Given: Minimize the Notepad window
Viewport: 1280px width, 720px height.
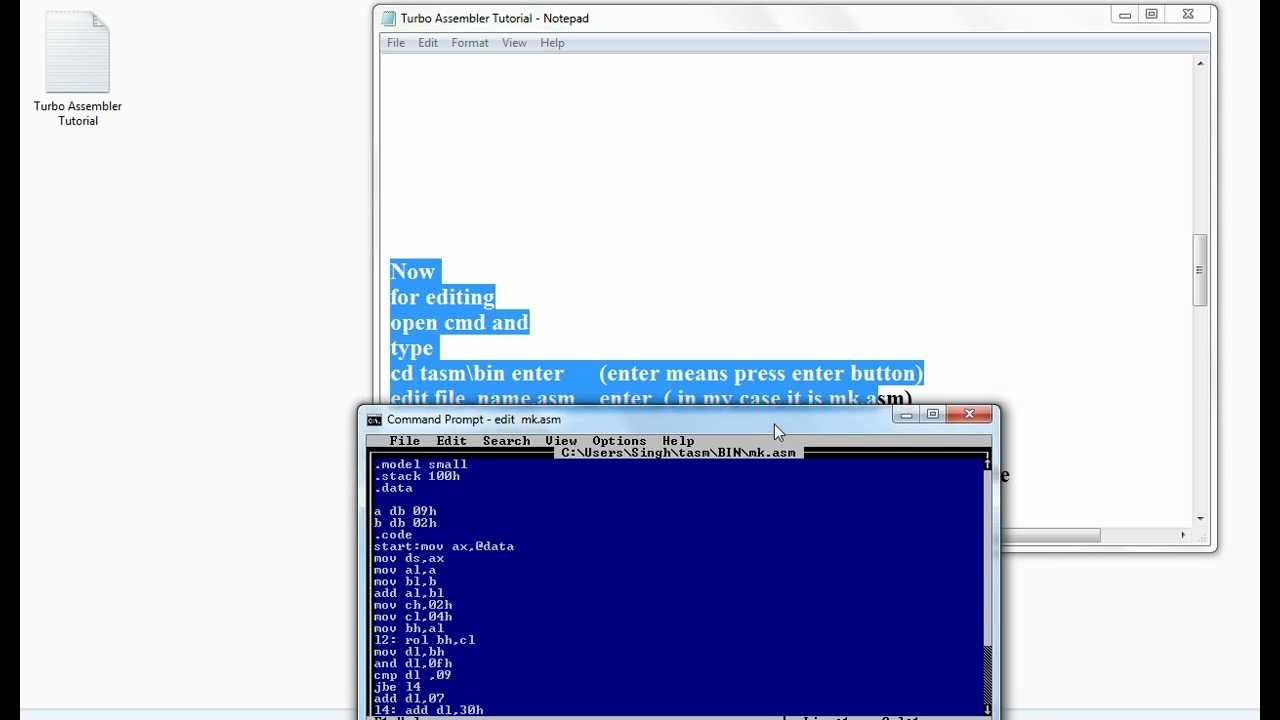Looking at the screenshot, I should (1126, 14).
